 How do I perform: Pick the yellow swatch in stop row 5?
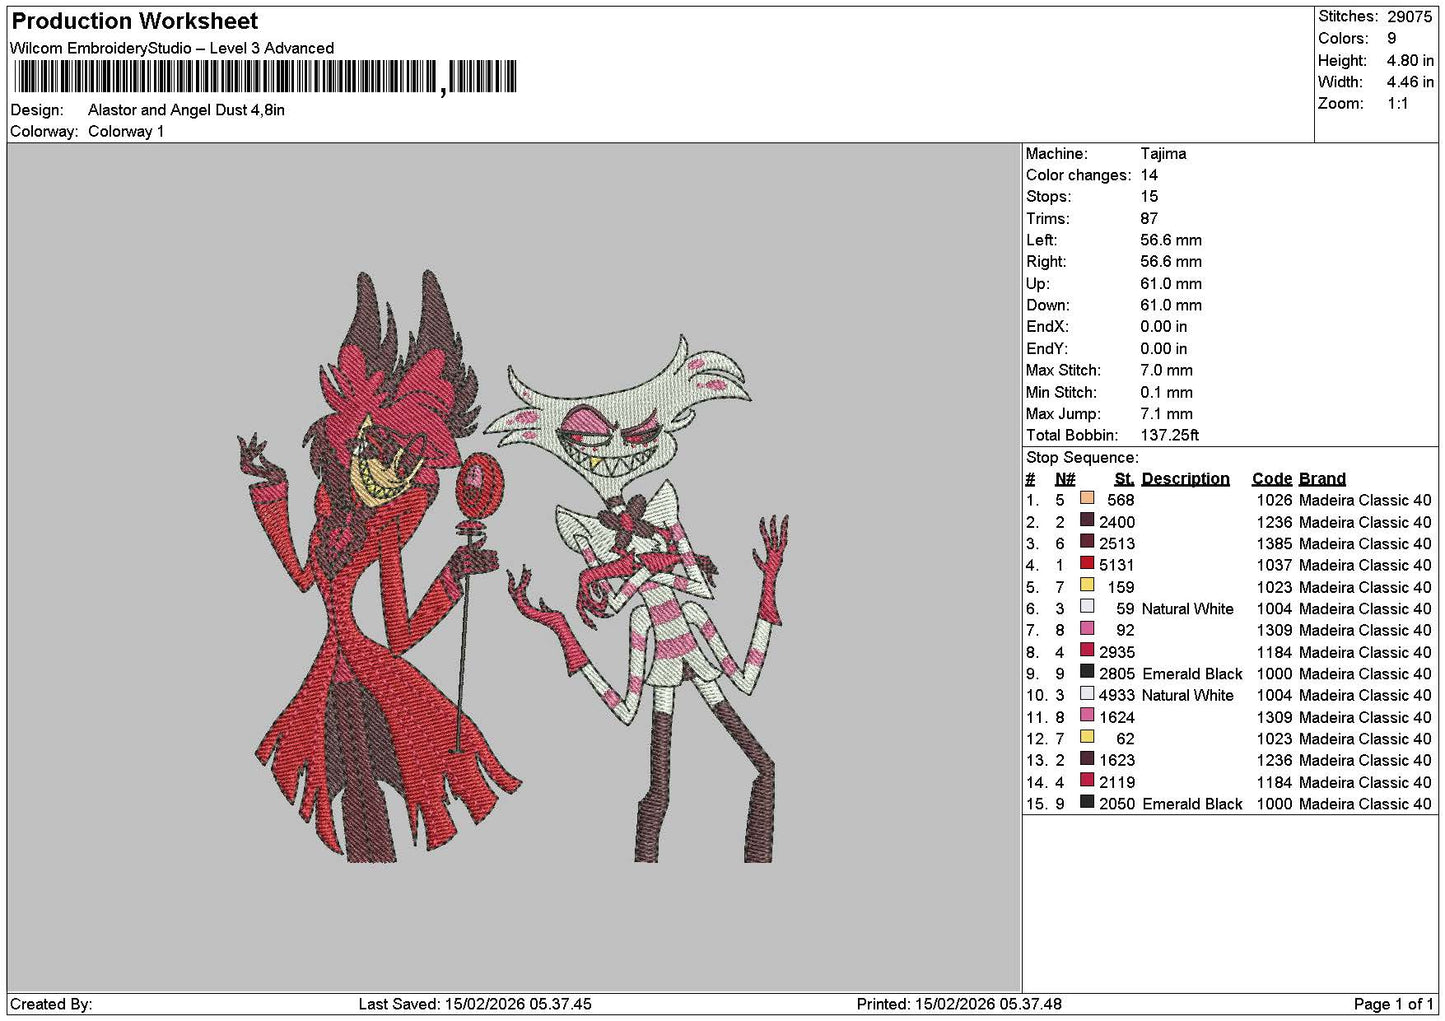click(1087, 585)
